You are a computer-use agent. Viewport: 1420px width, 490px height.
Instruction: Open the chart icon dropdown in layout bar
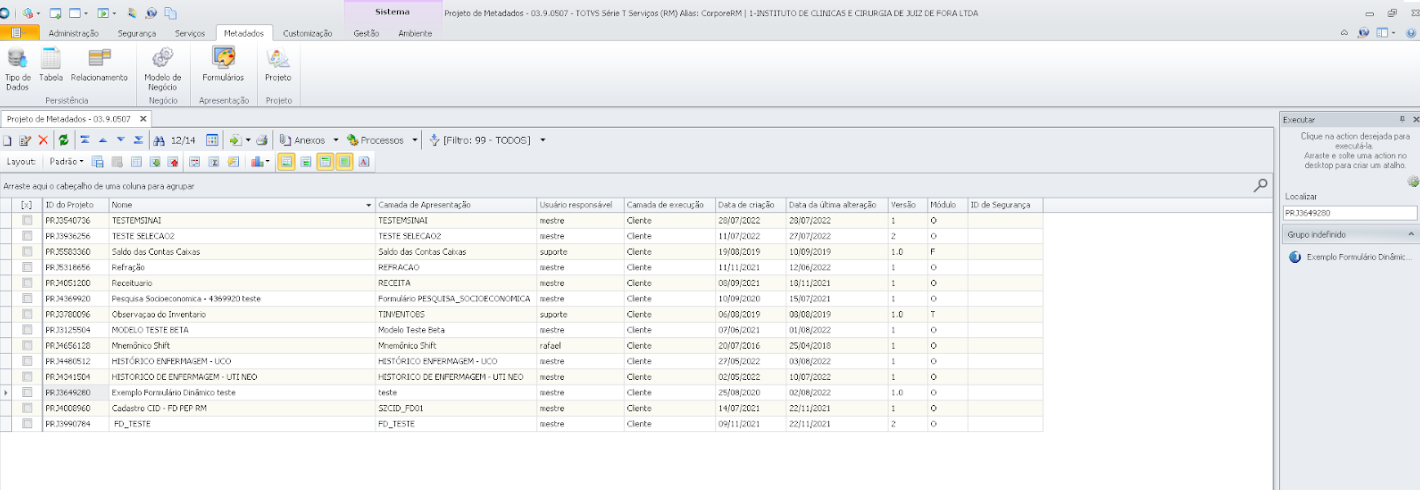click(x=268, y=161)
